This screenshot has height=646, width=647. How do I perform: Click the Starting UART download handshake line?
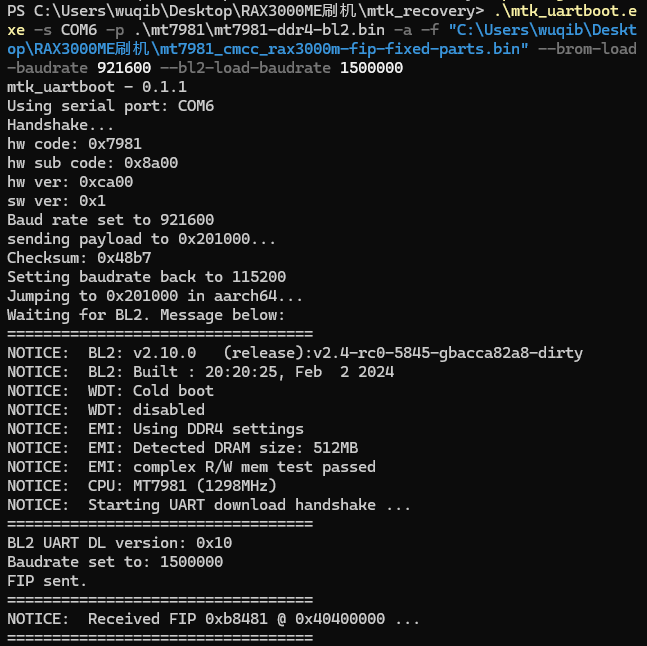click(209, 505)
